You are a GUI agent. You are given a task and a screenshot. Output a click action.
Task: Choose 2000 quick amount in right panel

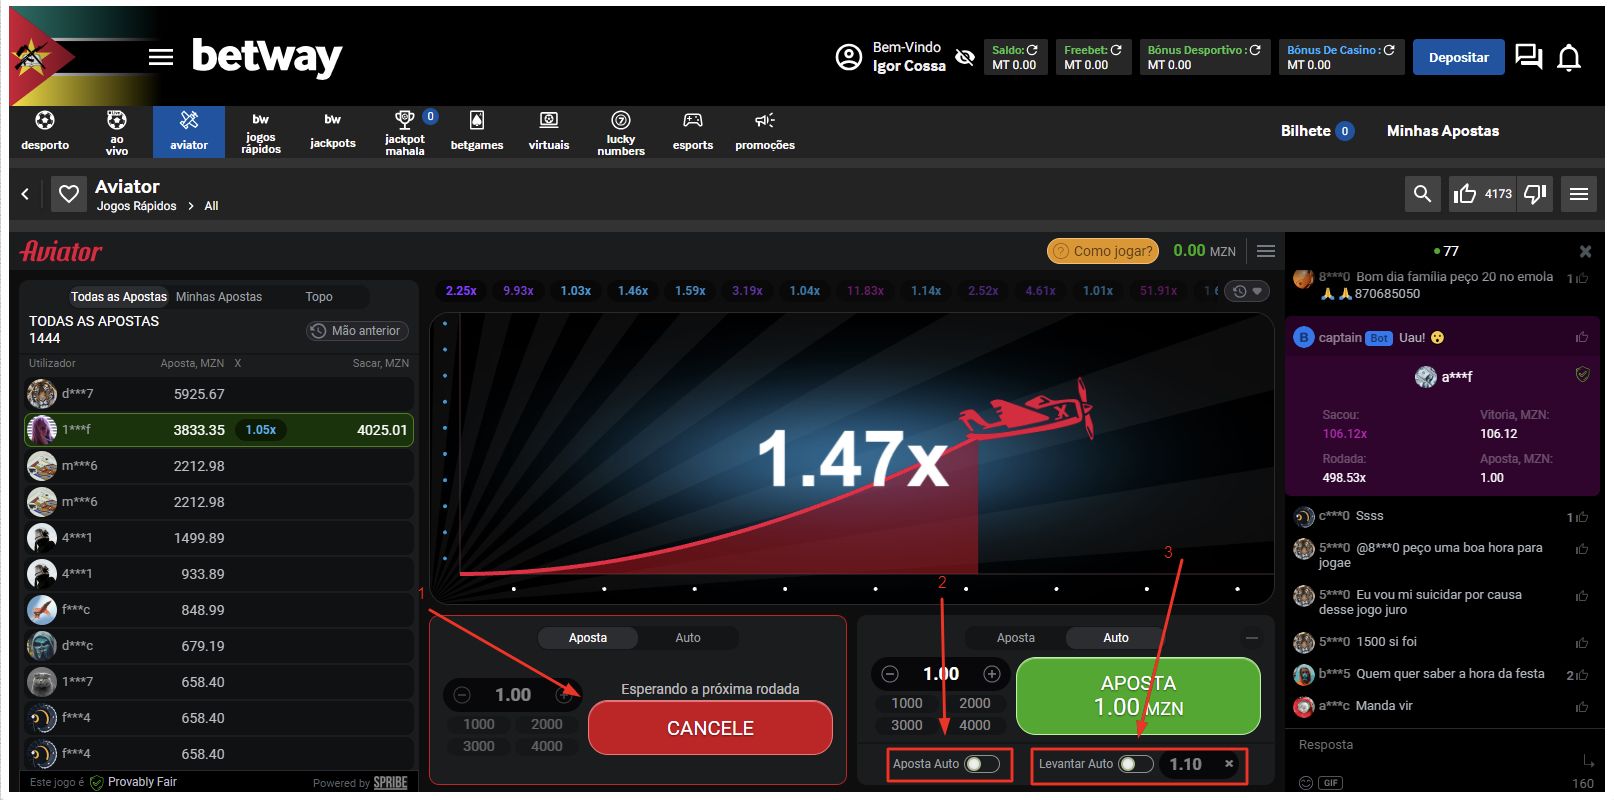coord(975,703)
